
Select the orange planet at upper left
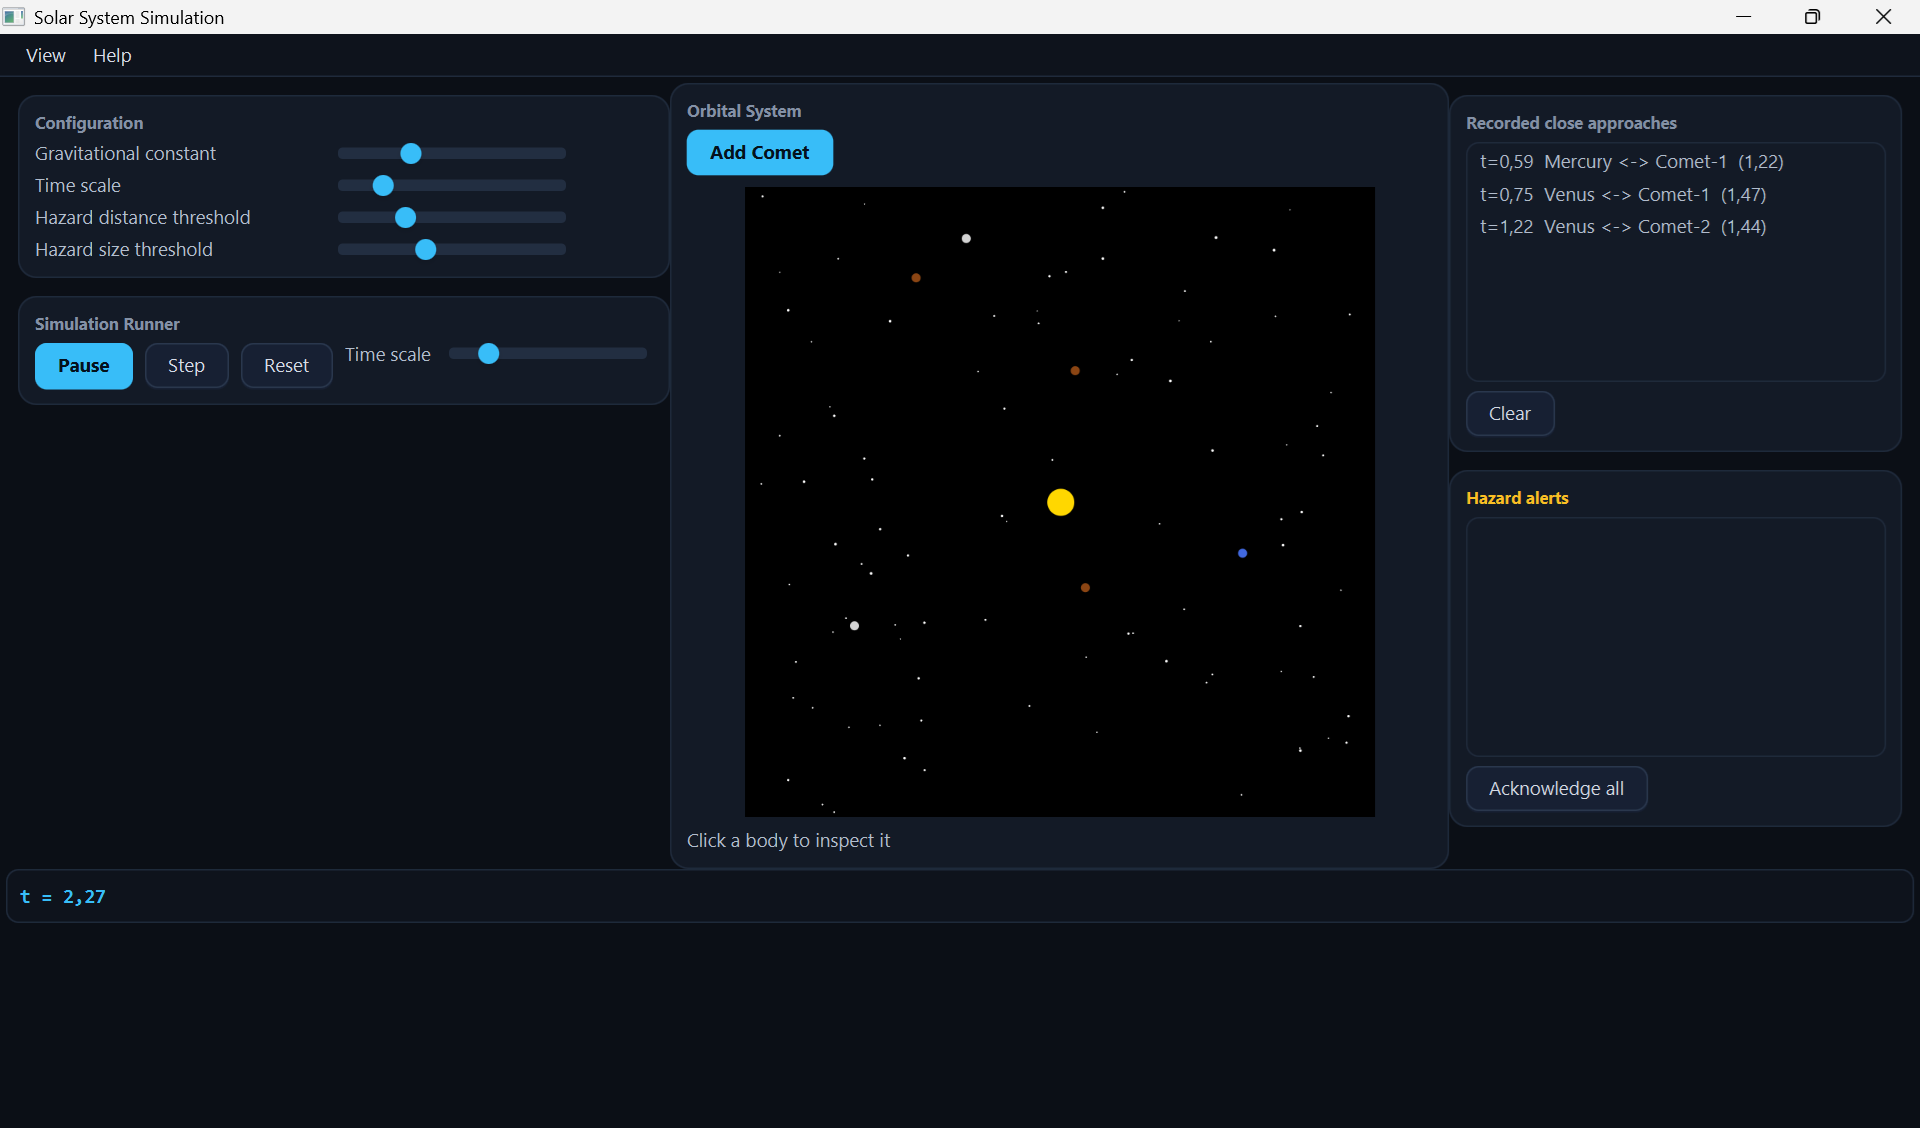(915, 278)
